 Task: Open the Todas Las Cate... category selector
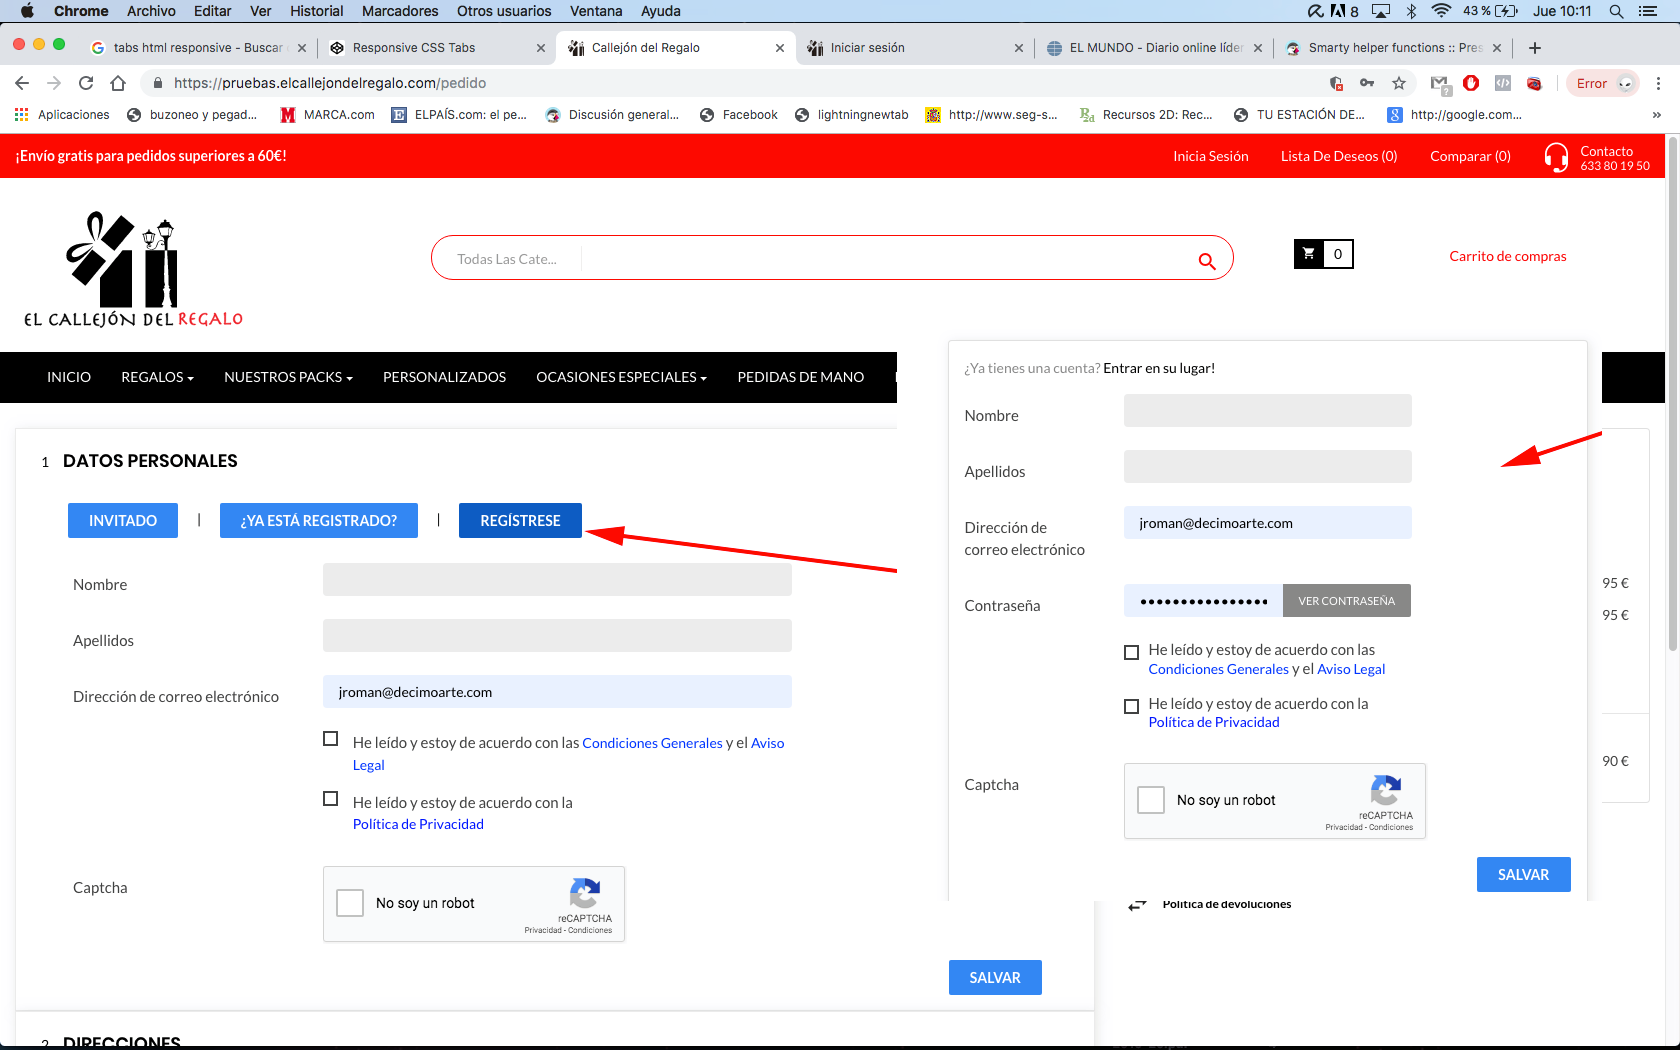click(x=507, y=259)
